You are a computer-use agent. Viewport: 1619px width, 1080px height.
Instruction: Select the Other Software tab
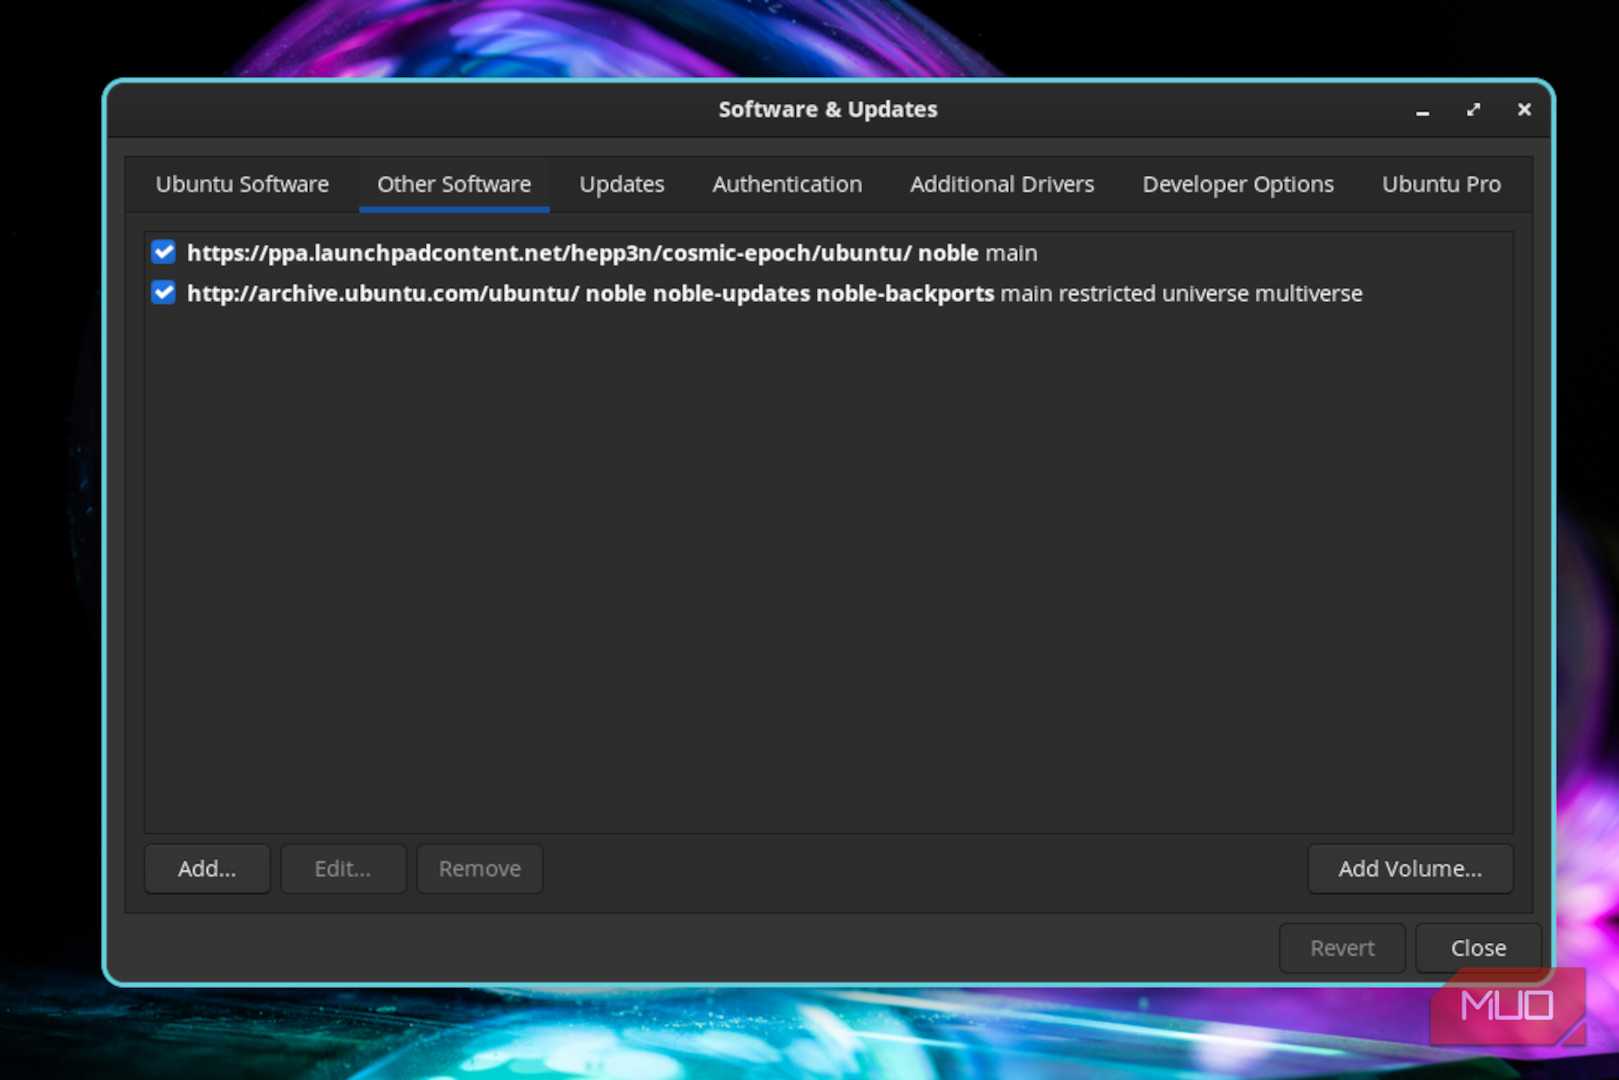pyautogui.click(x=454, y=184)
